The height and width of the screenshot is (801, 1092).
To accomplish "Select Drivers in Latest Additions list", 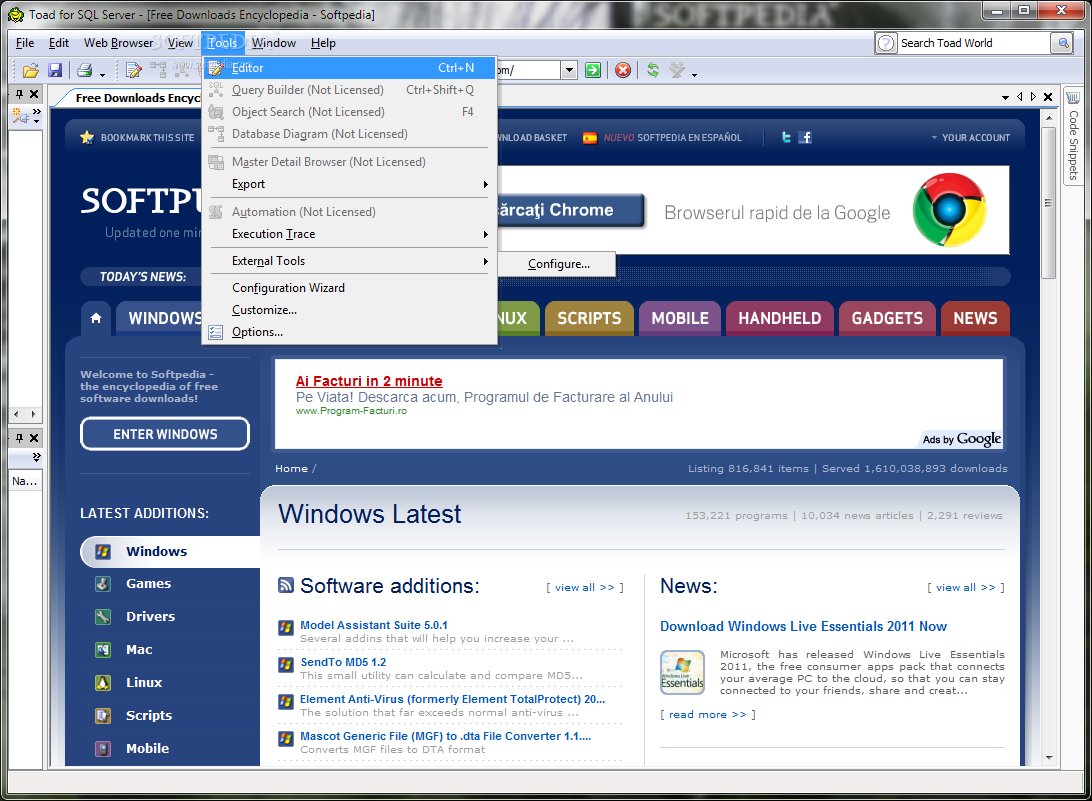I will coord(150,616).
